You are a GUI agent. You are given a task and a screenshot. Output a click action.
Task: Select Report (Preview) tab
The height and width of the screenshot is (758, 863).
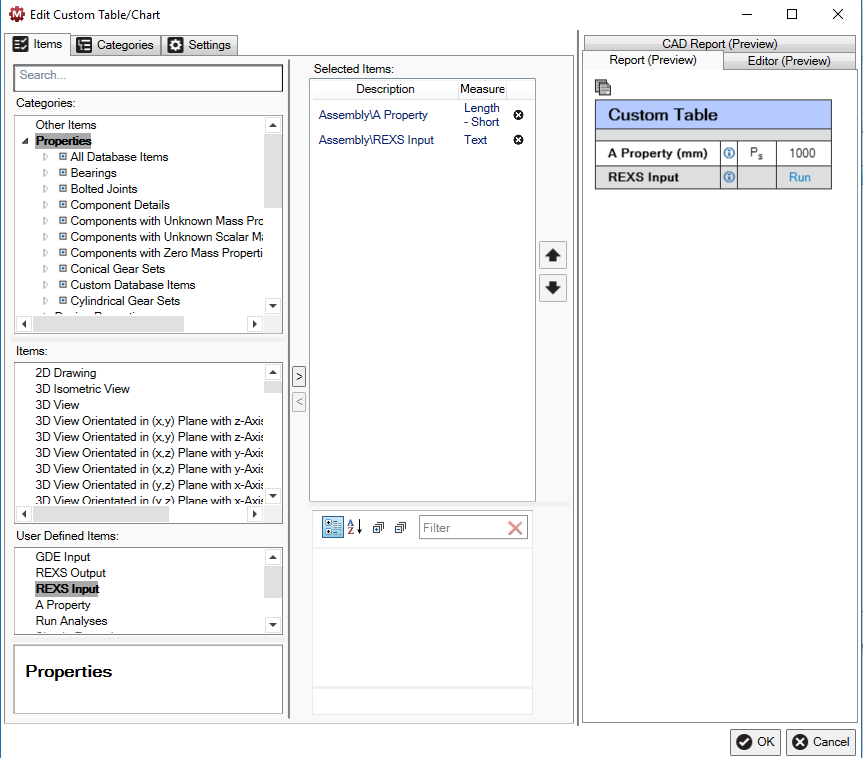tap(652, 60)
